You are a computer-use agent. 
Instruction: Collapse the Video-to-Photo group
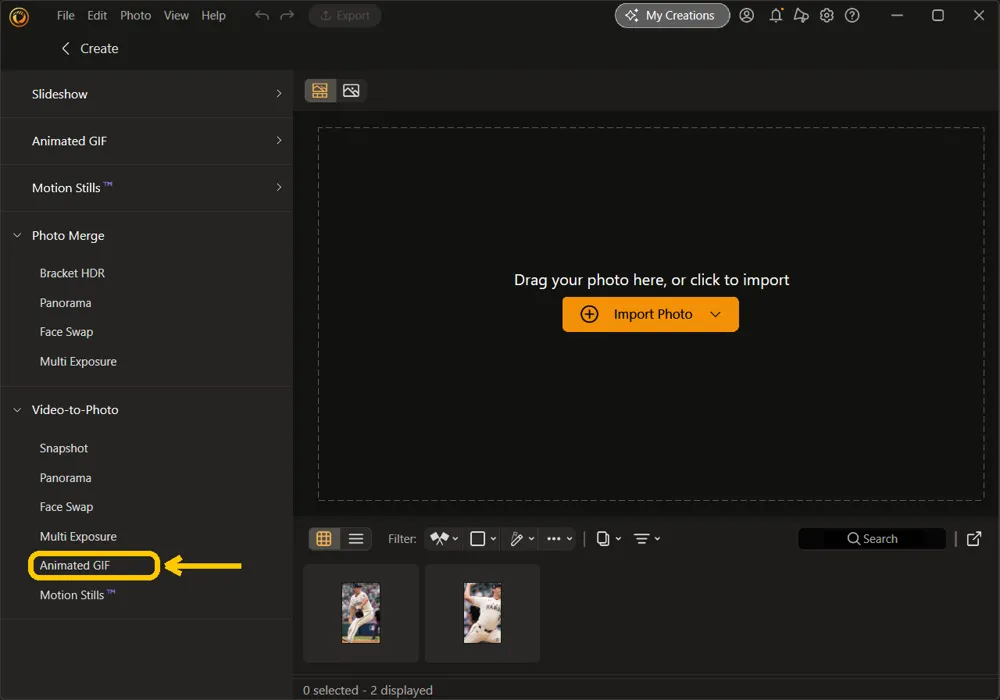point(17,410)
